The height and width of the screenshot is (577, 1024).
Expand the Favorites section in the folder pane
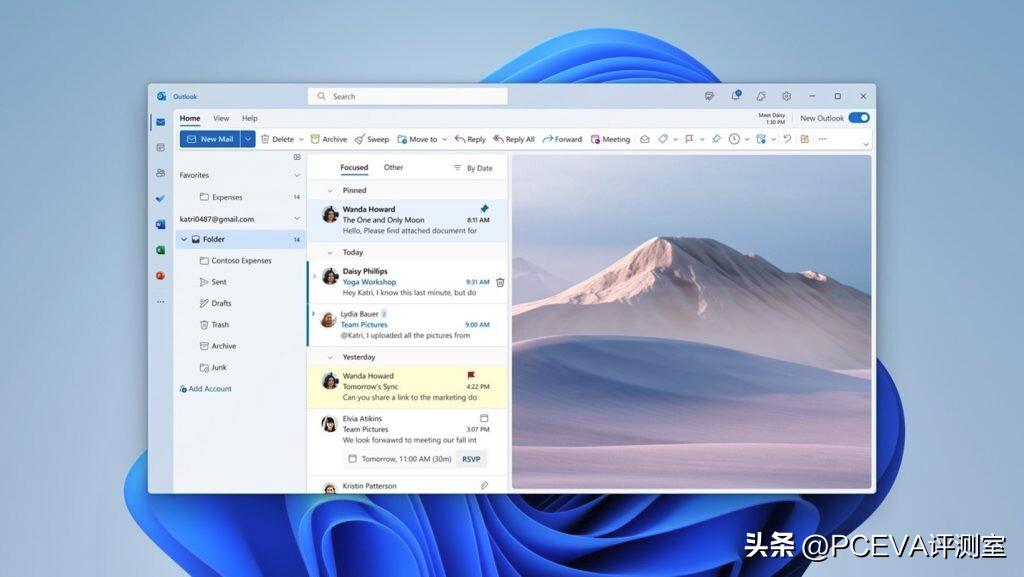pyautogui.click(x=296, y=175)
